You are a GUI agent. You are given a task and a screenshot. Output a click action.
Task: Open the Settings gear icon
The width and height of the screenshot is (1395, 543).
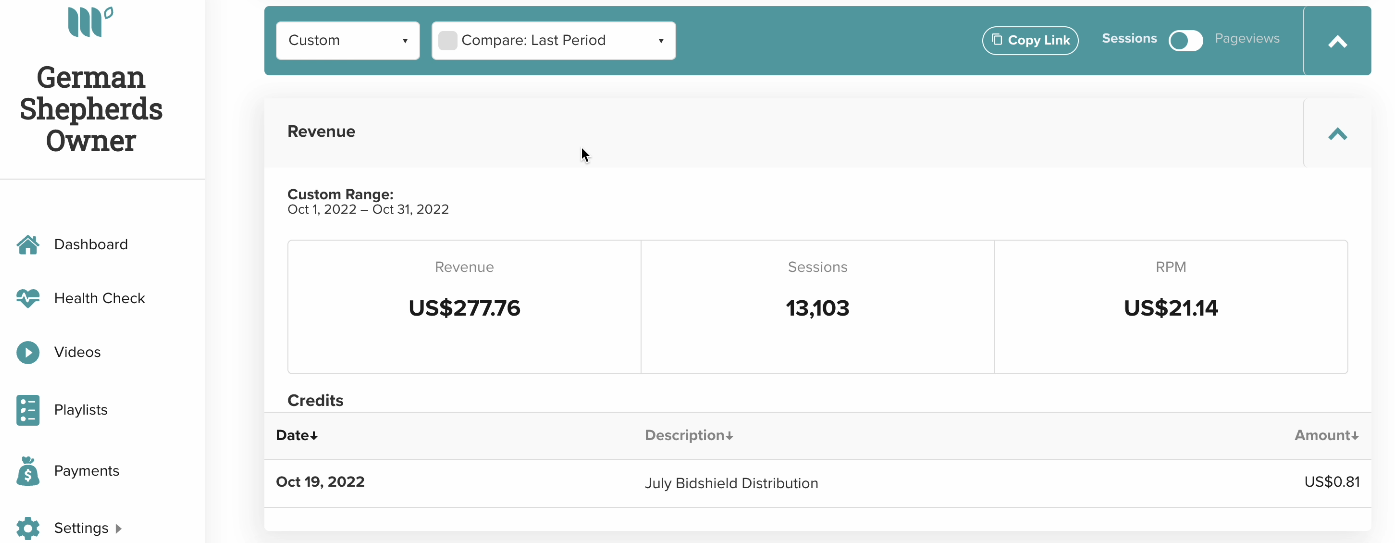pyautogui.click(x=28, y=528)
